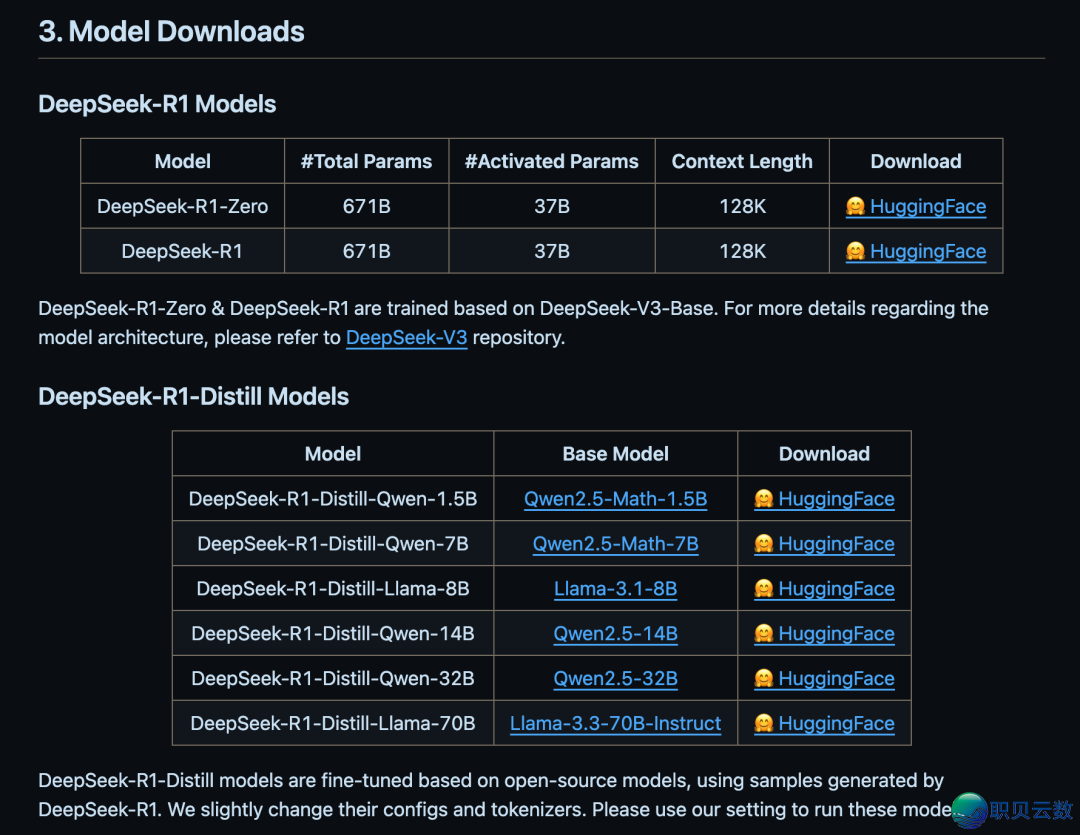Select the 'DeepSeek-R1-Distill-Qwen-14B' cell
This screenshot has height=835, width=1080.
(333, 633)
